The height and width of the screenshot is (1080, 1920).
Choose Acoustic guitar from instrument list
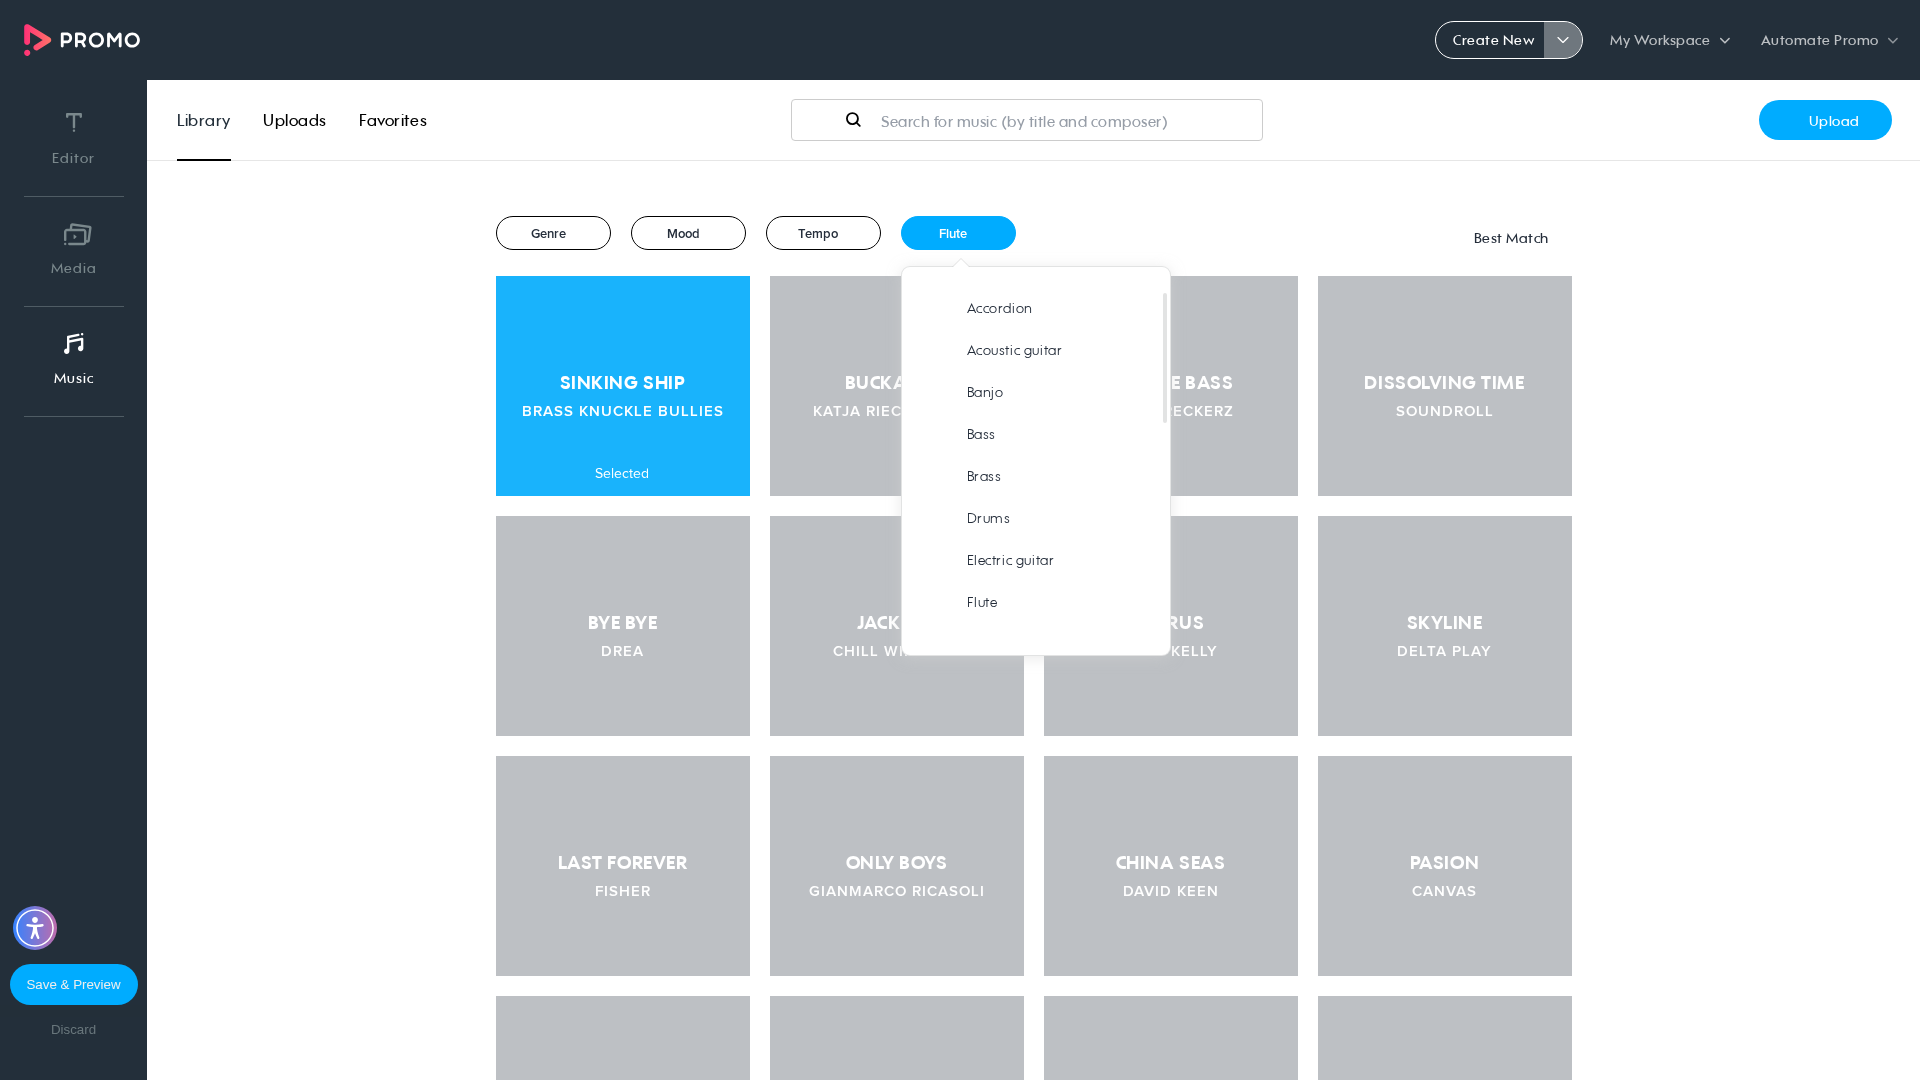(1014, 350)
